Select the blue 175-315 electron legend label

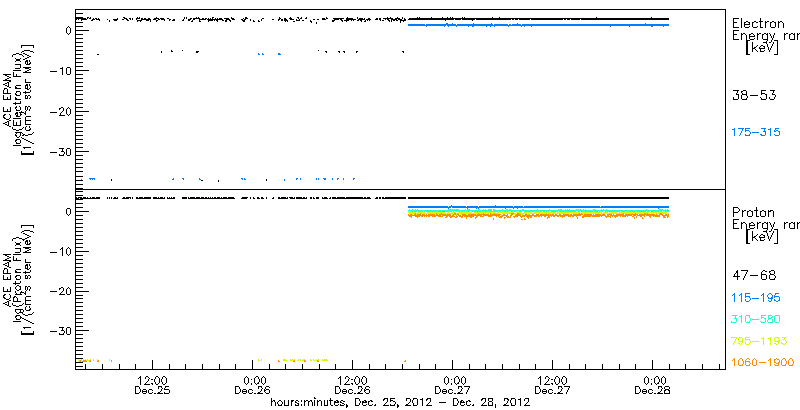pyautogui.click(x=756, y=133)
